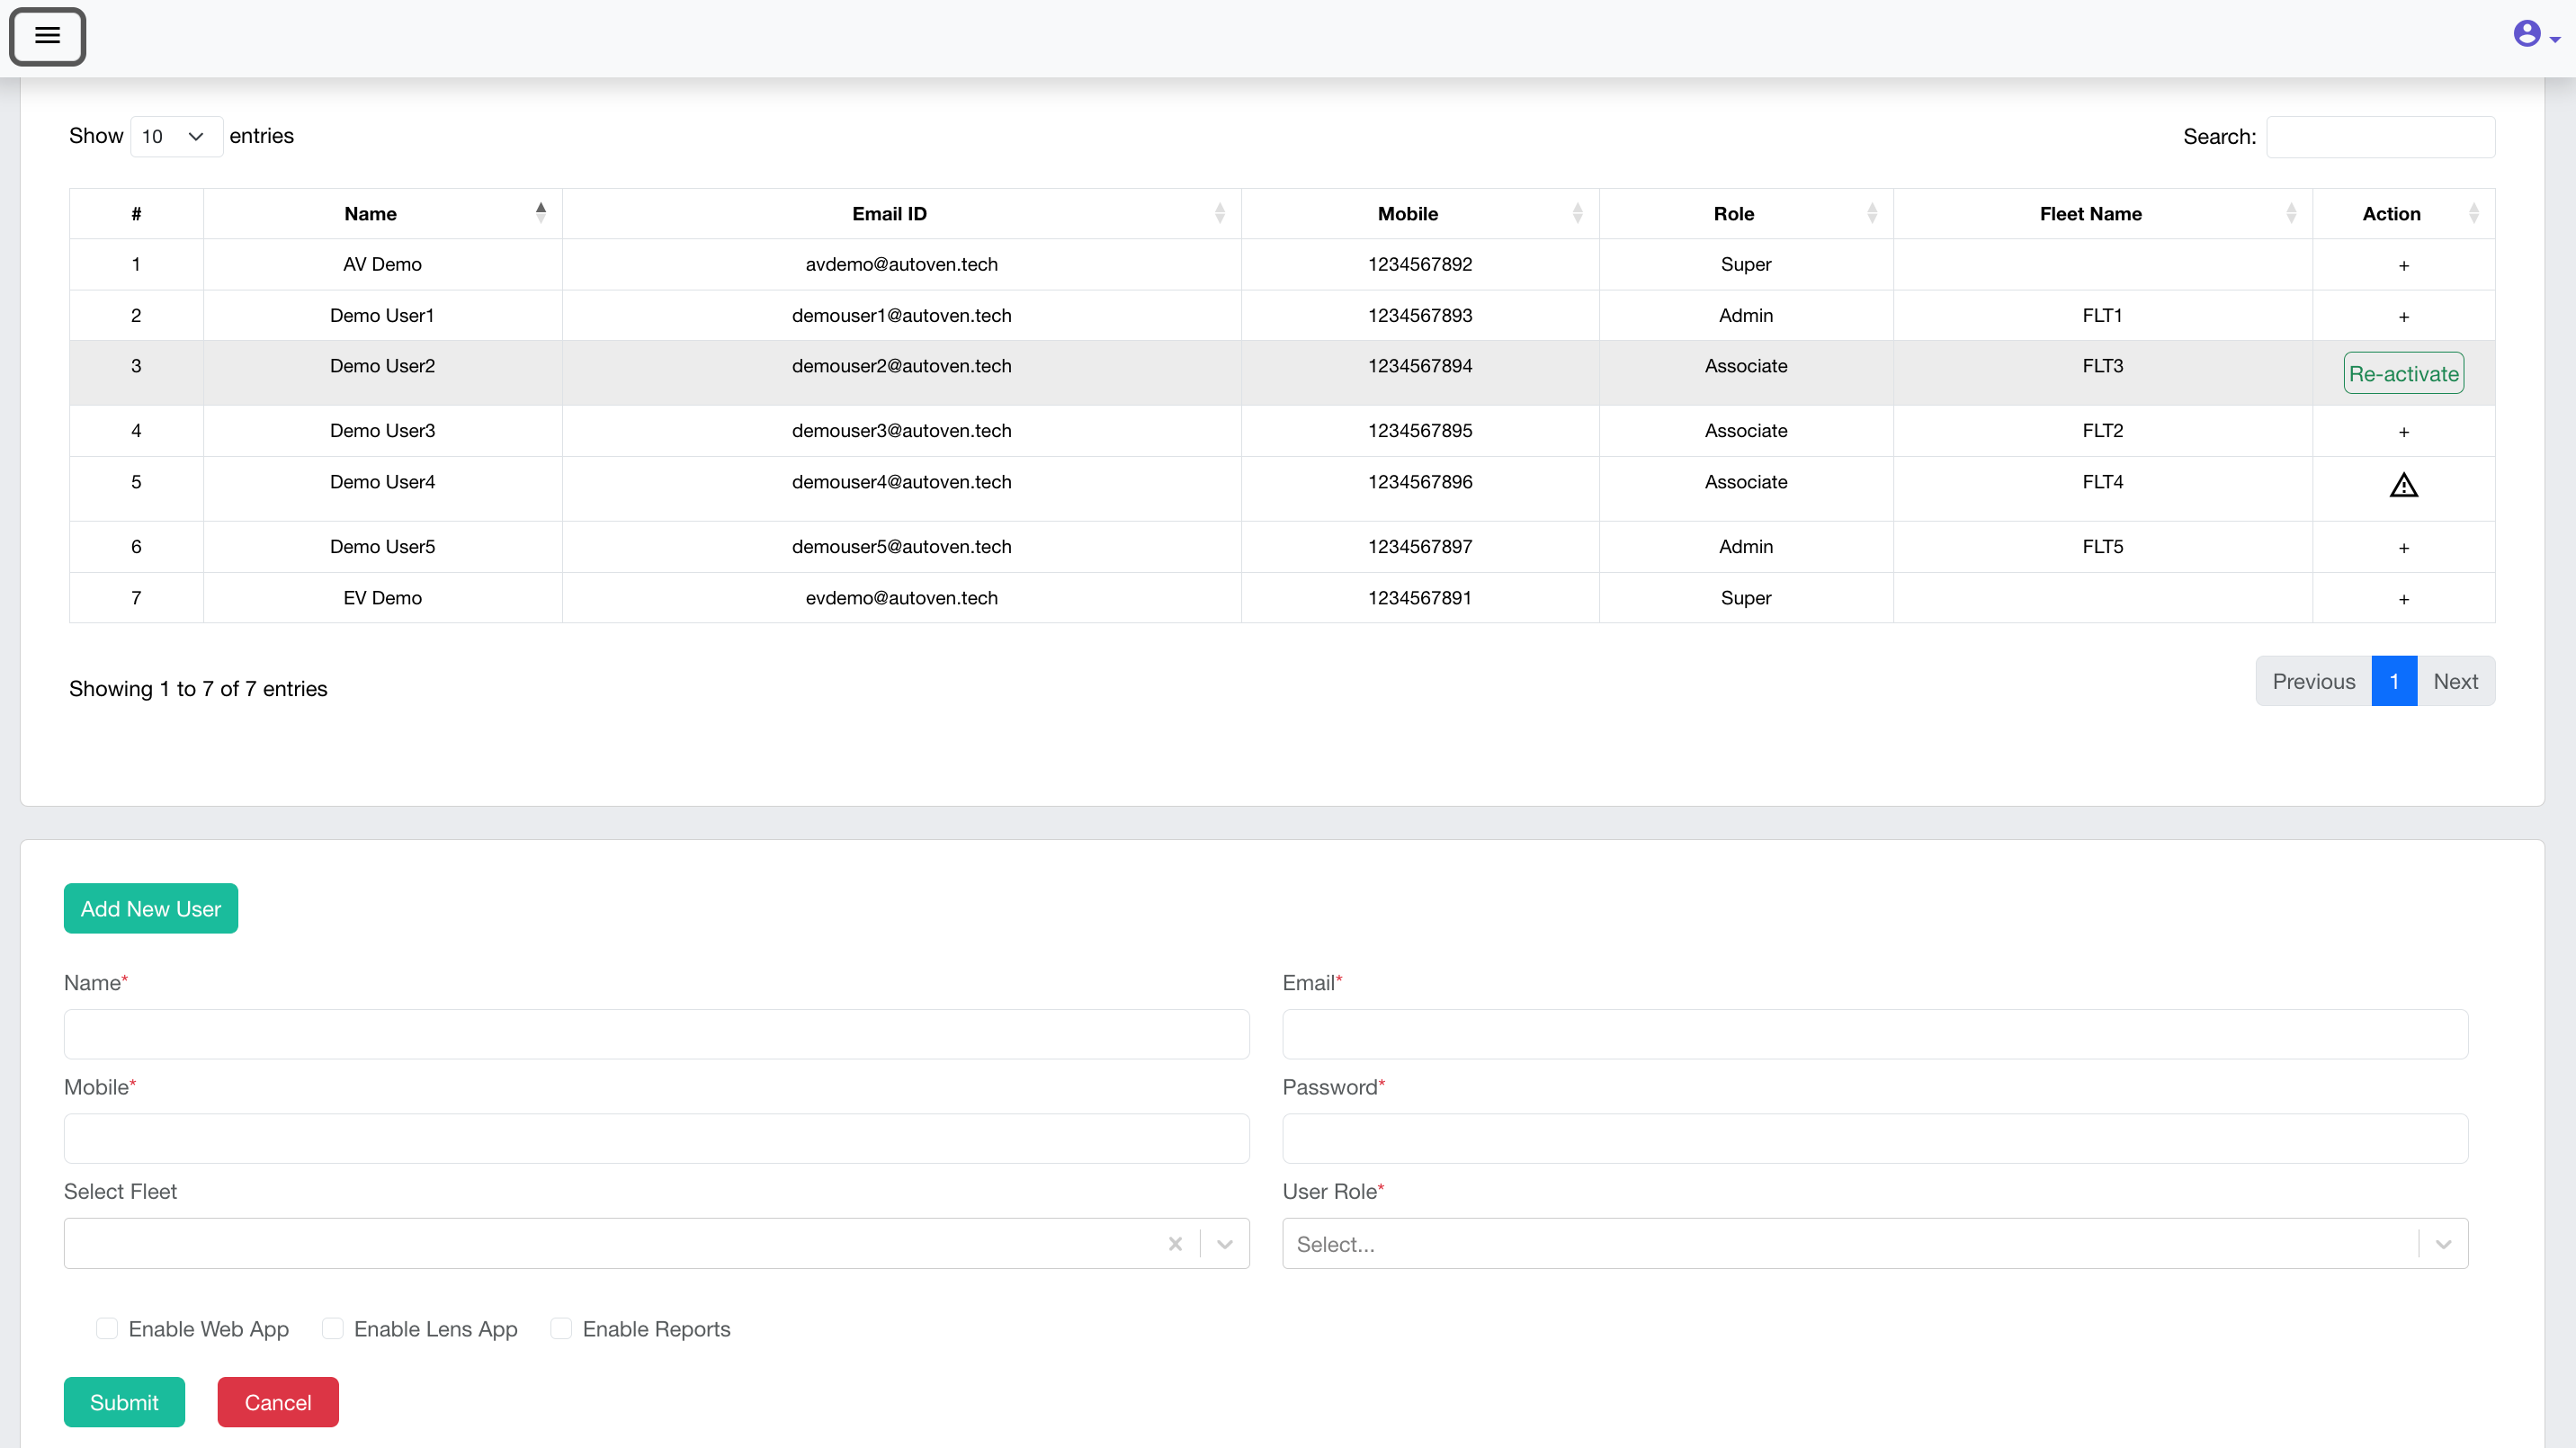Screen dimensions: 2576x1448
Task: Click the Add New User button
Action: [150, 908]
